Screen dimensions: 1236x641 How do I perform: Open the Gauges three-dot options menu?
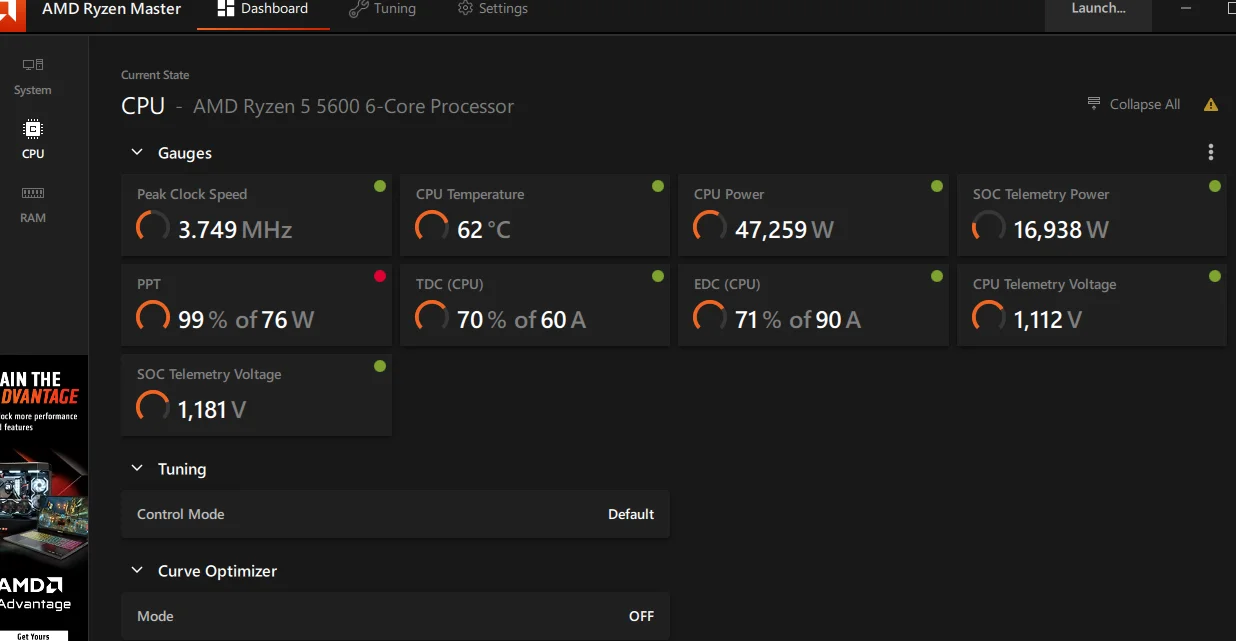(x=1211, y=152)
